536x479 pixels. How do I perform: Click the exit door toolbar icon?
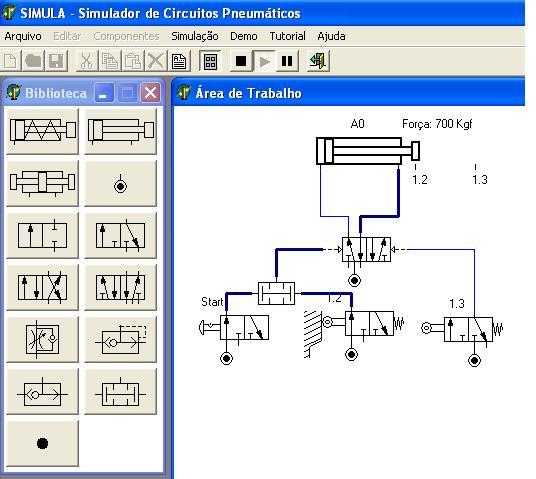click(318, 61)
